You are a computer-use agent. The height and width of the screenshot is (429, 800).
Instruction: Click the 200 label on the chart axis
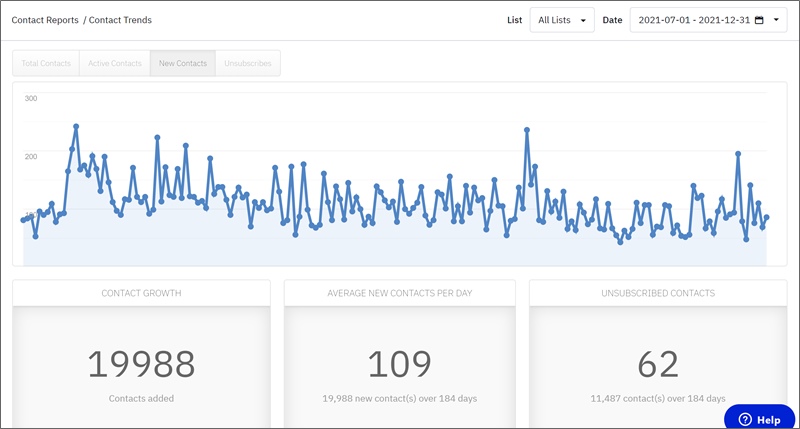click(31, 156)
